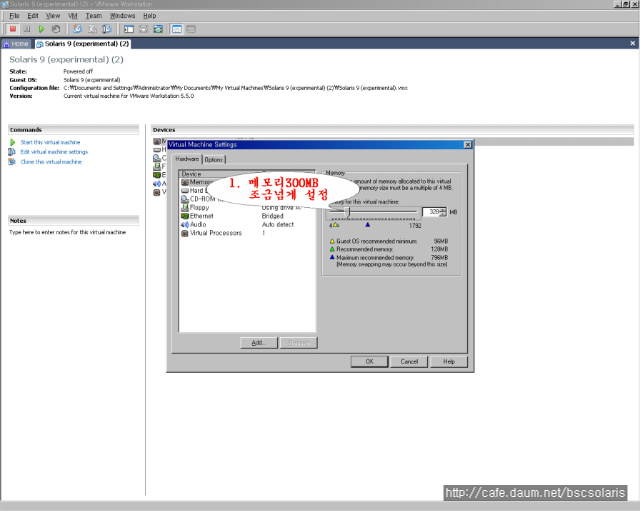Click the Device column header

(x=219, y=174)
